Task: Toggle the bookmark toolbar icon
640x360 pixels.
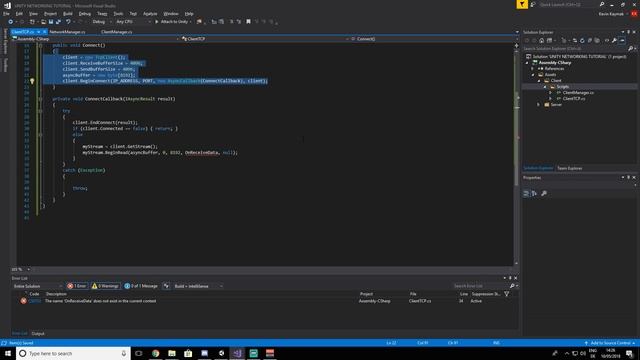Action: 248,22
